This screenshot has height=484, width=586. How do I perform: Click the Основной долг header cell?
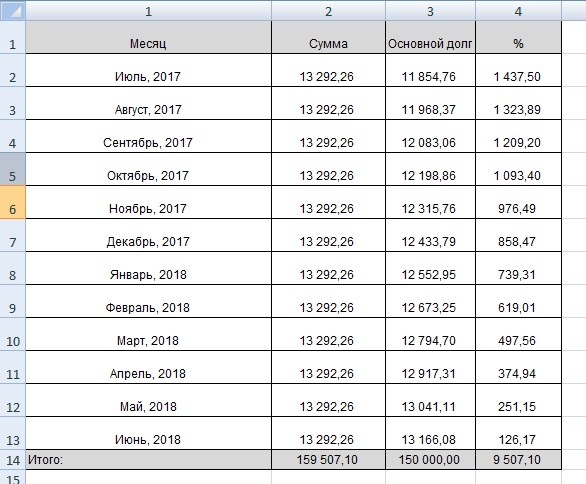431,37
